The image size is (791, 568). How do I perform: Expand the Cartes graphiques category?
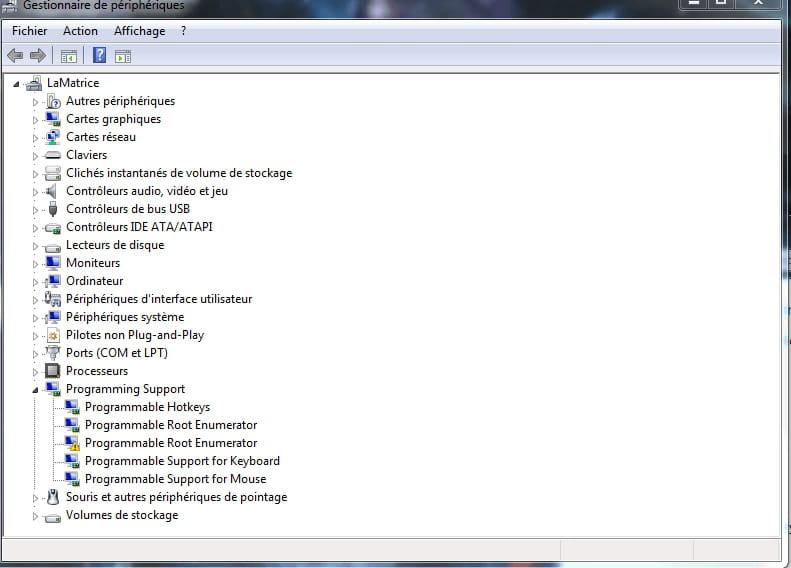[35, 120]
